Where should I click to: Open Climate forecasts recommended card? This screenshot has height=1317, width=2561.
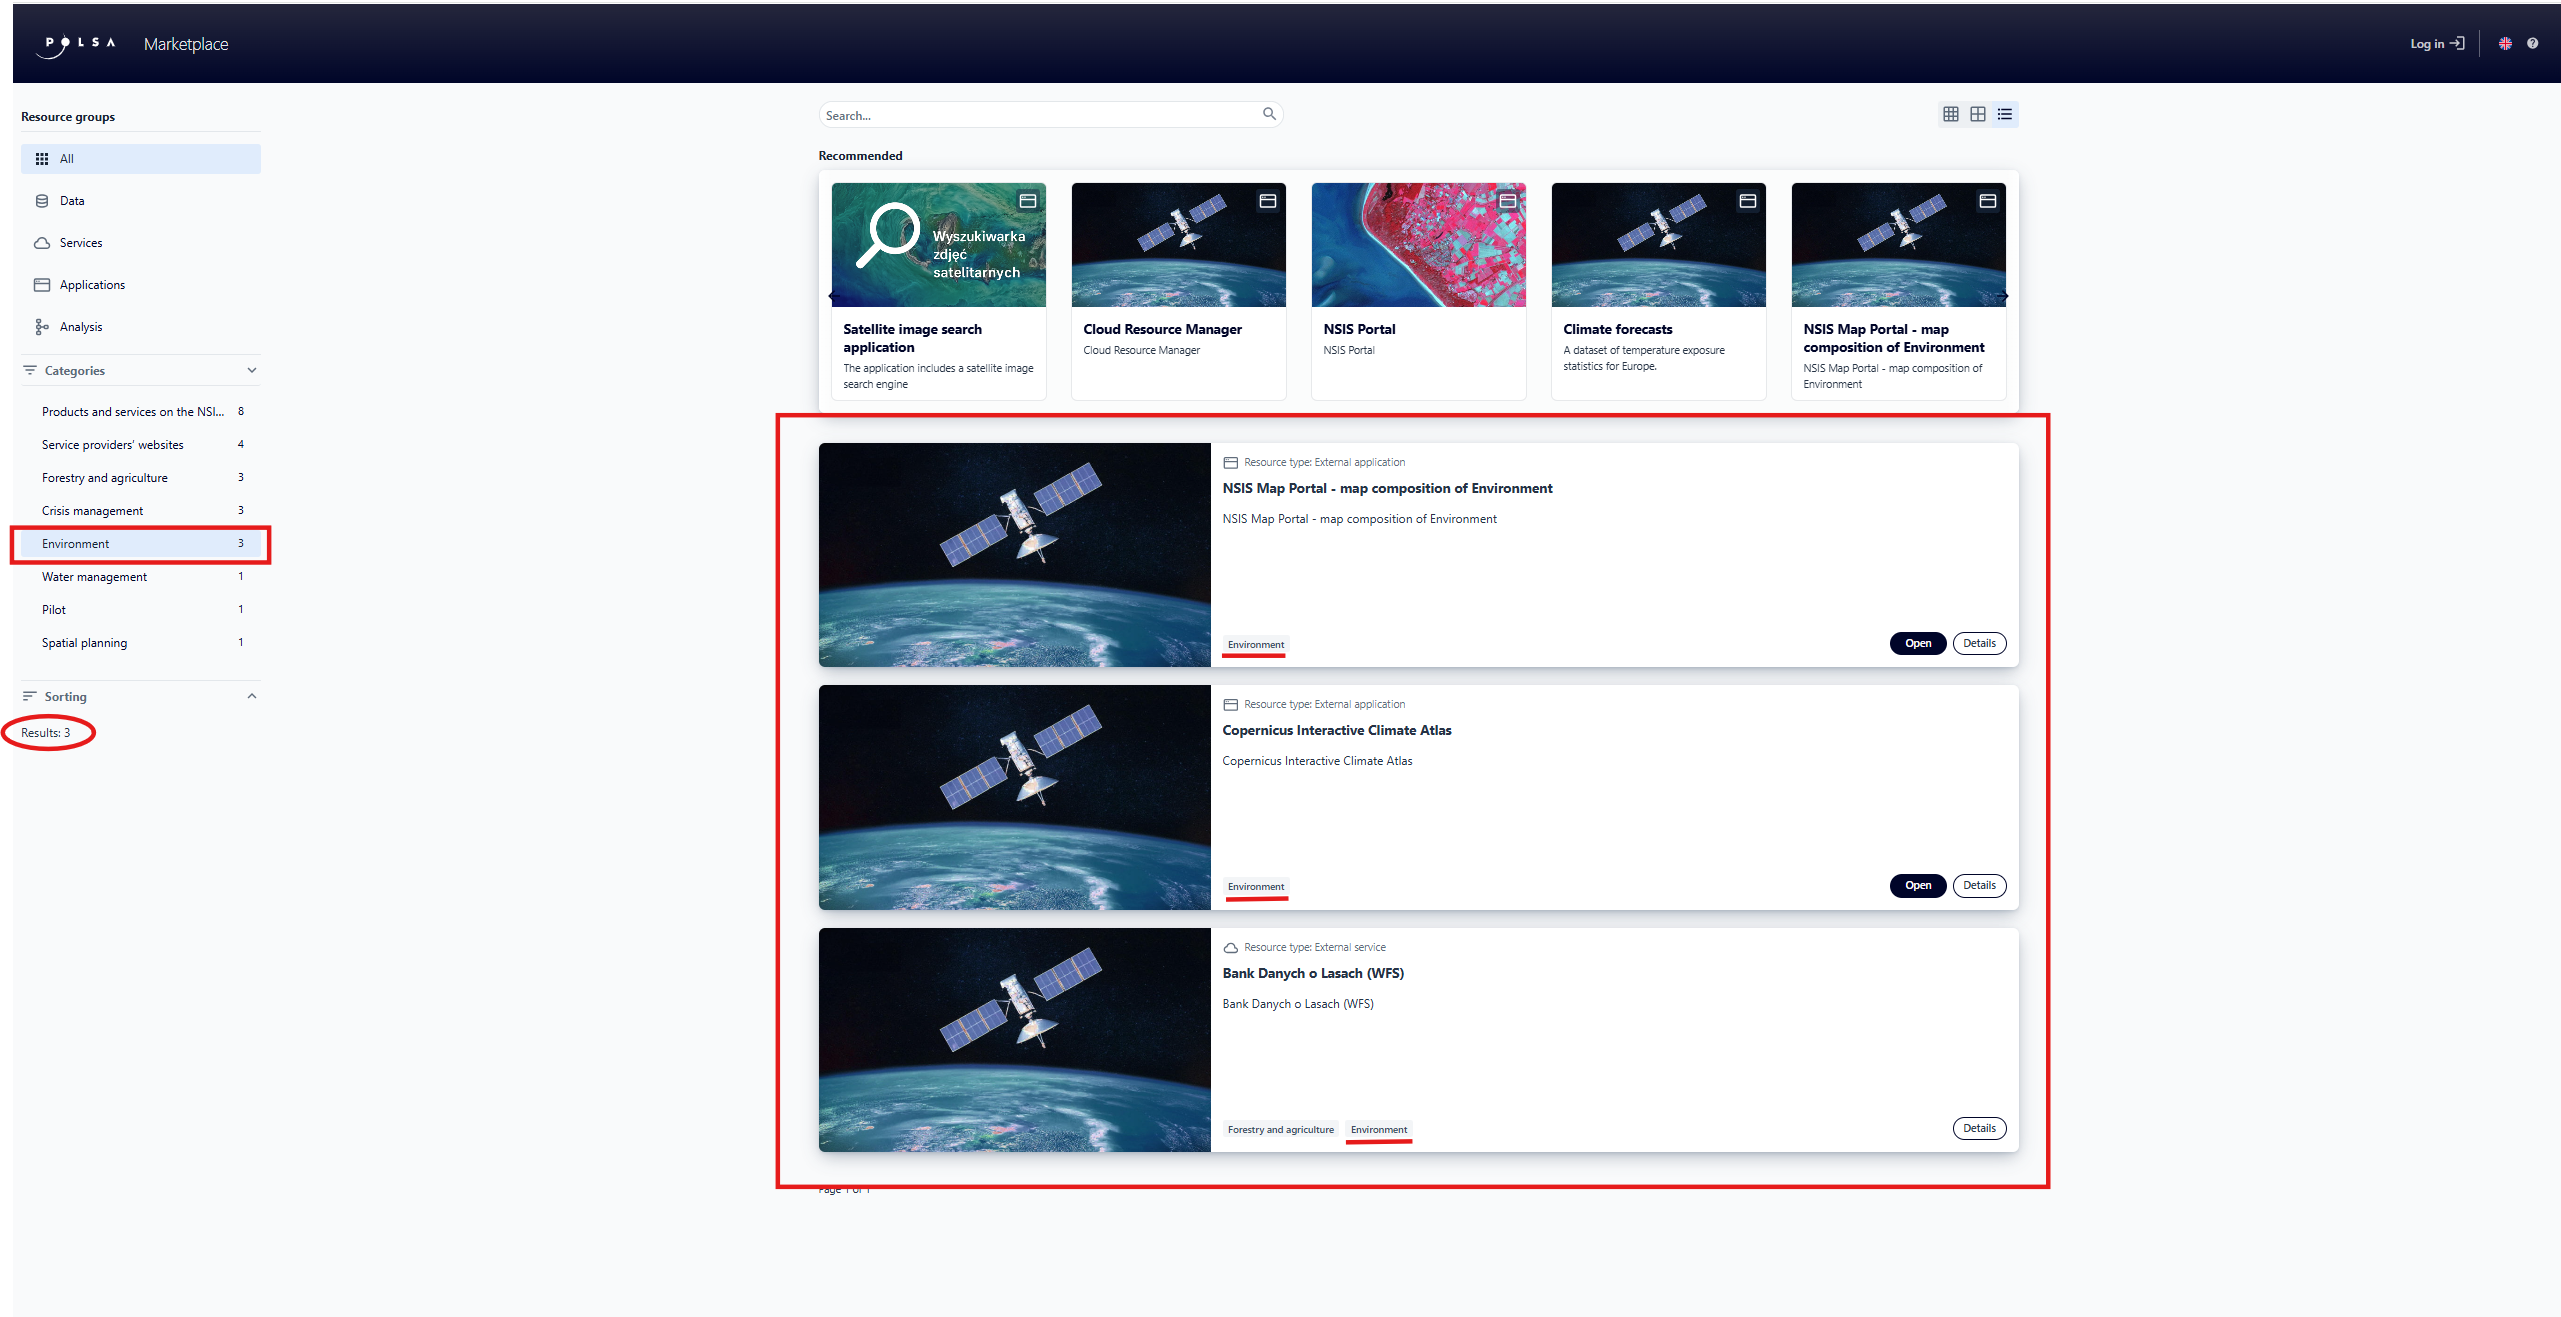pos(1658,291)
